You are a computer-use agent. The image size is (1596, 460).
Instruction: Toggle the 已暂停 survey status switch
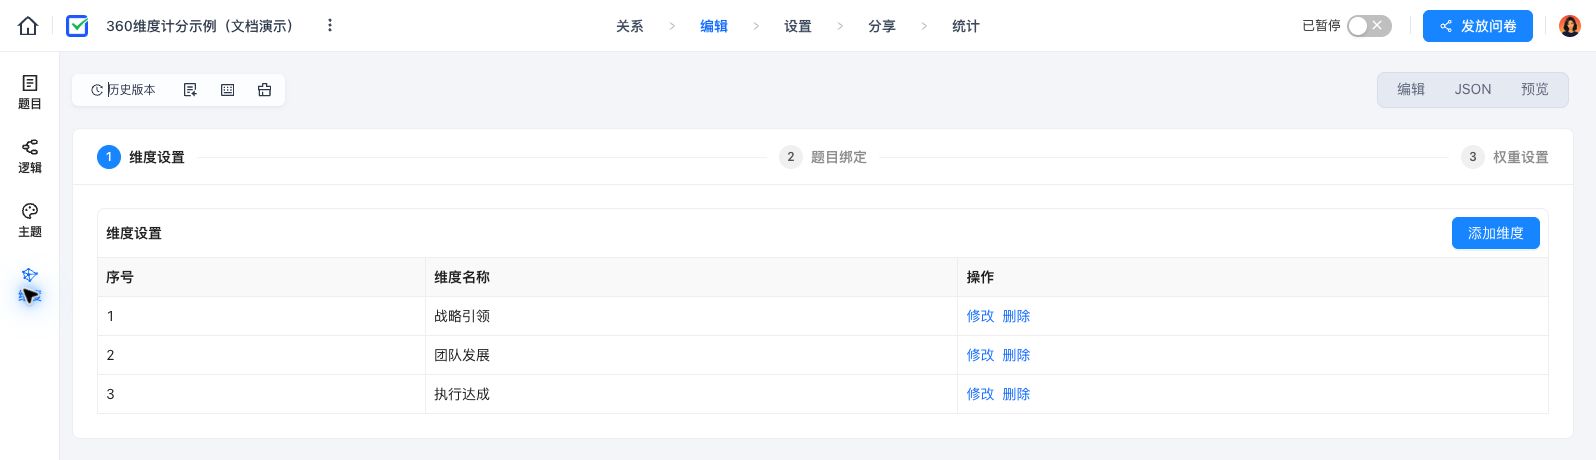(1369, 26)
